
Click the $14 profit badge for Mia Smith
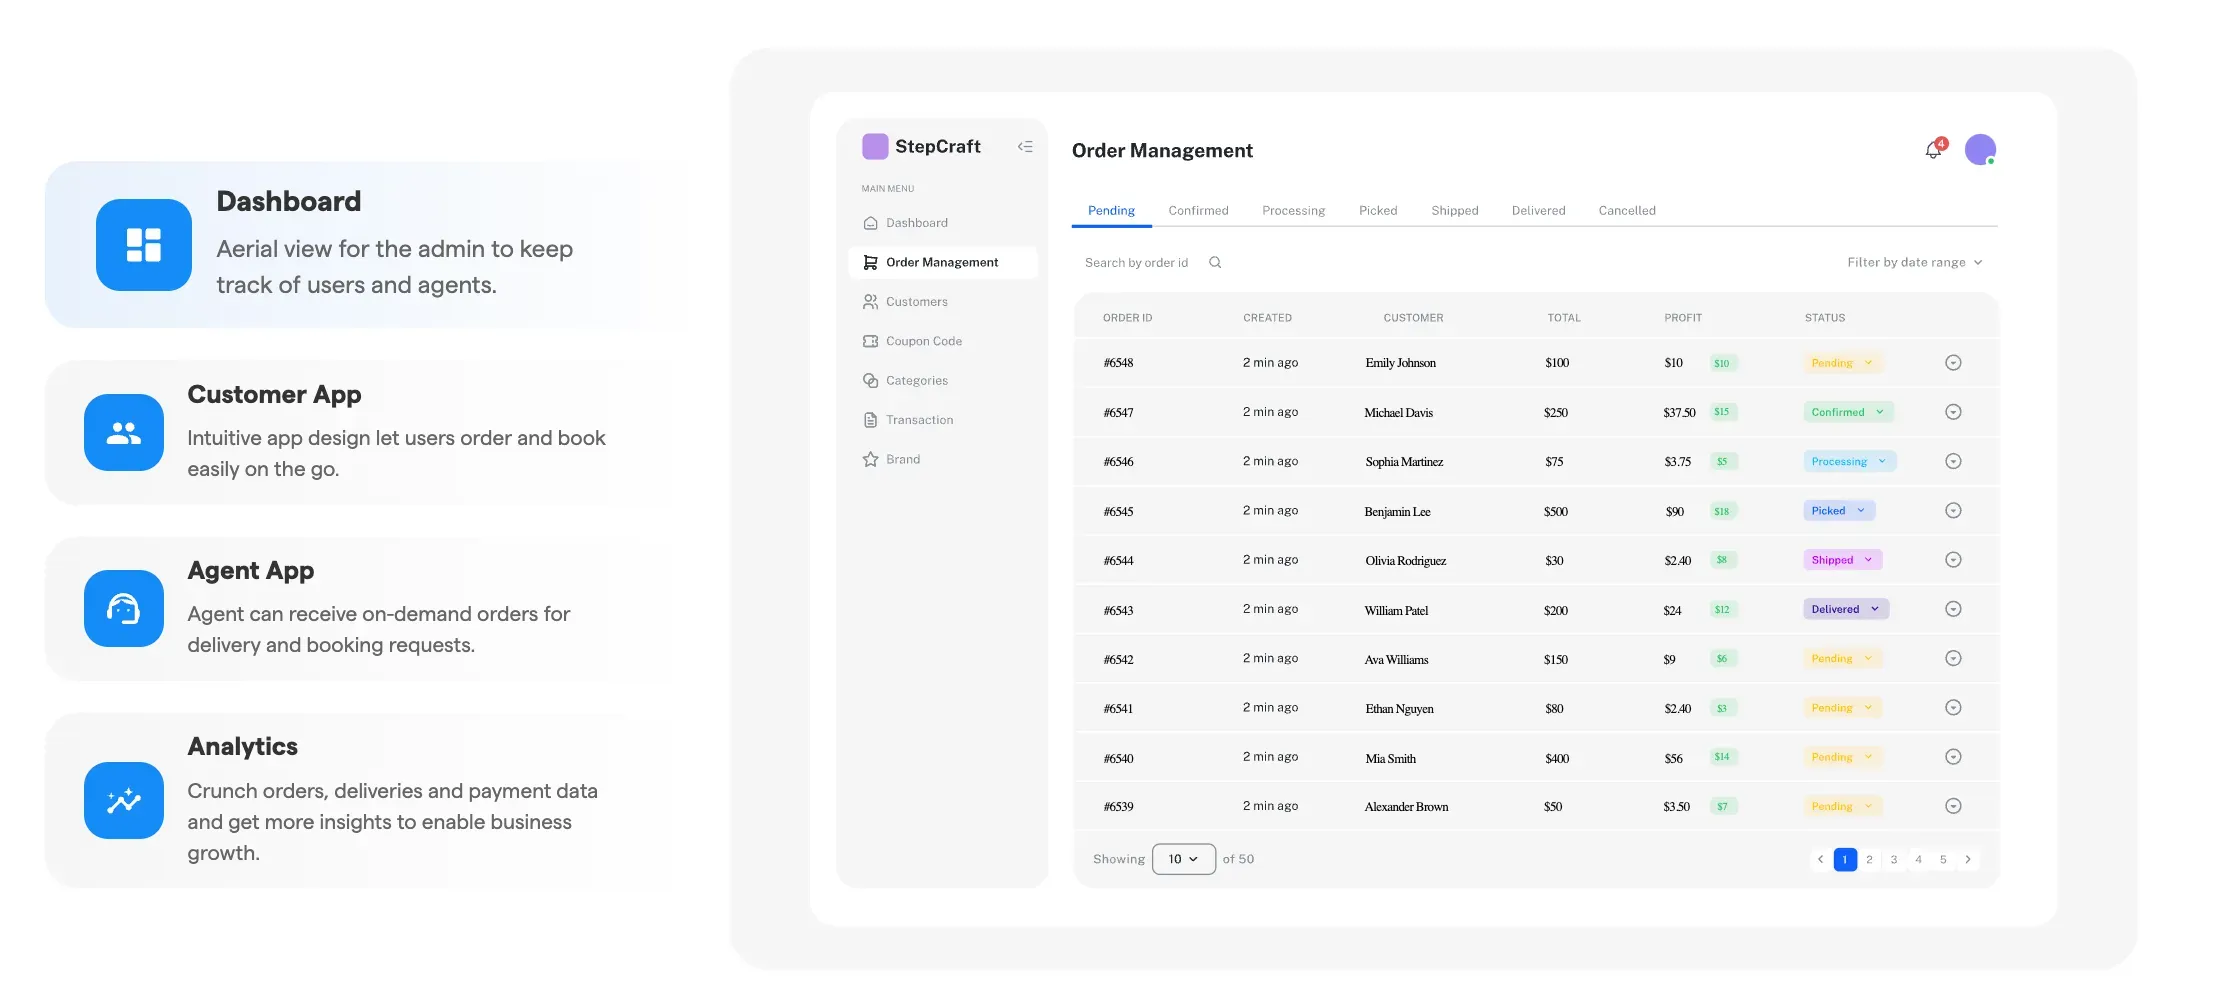tap(1722, 757)
